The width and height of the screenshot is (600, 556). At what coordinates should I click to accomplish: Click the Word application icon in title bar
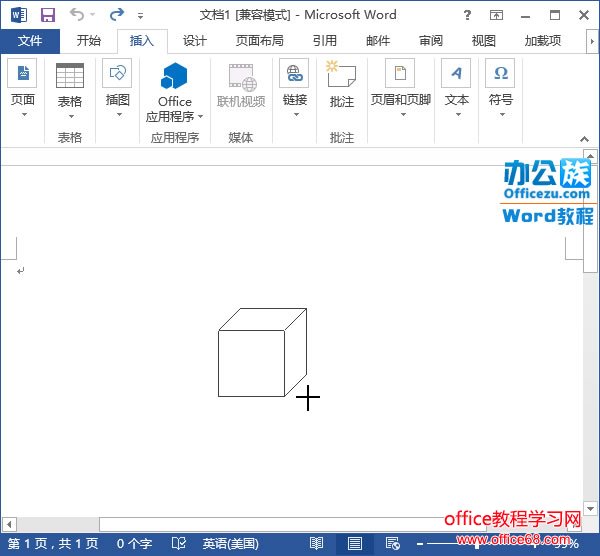click(x=19, y=15)
